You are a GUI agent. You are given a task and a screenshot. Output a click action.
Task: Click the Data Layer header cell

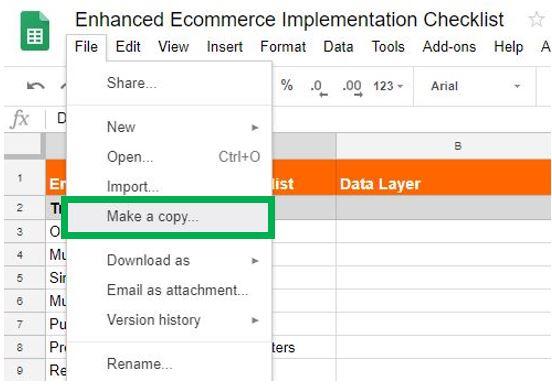444,177
